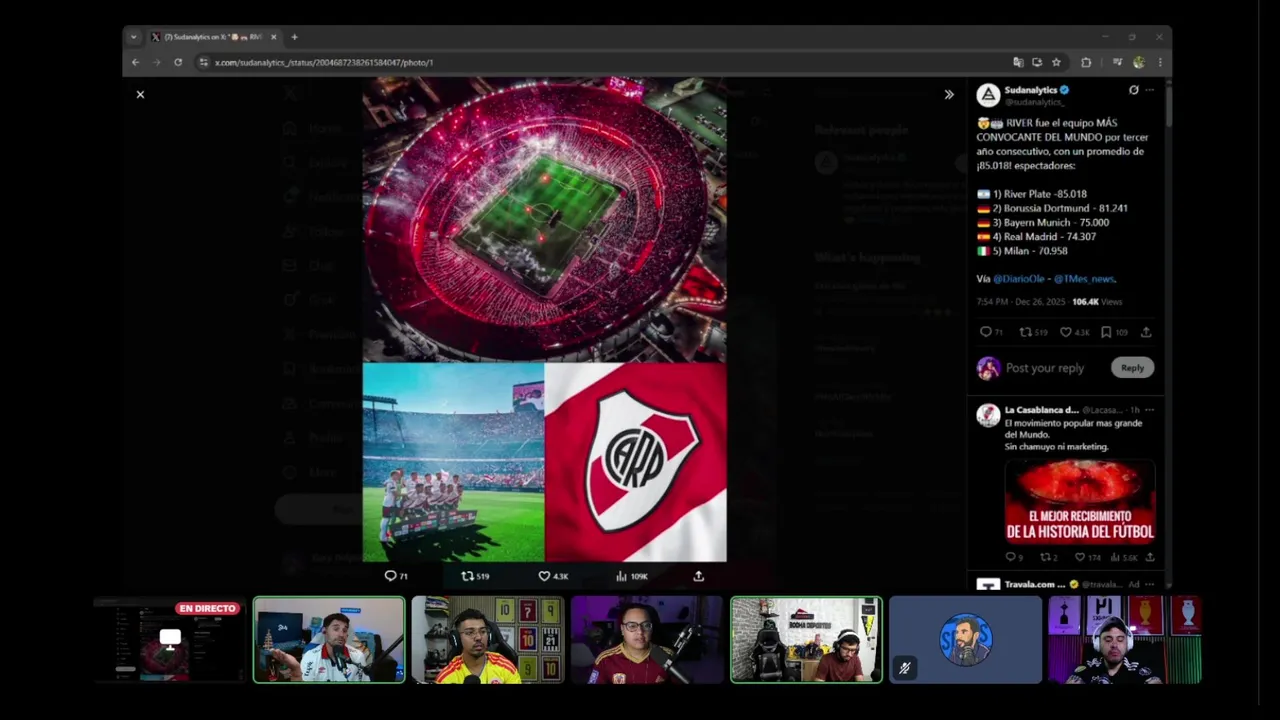Close the Sudanalytics on X tab
Screen dimensions: 1280x720
pos(273,37)
